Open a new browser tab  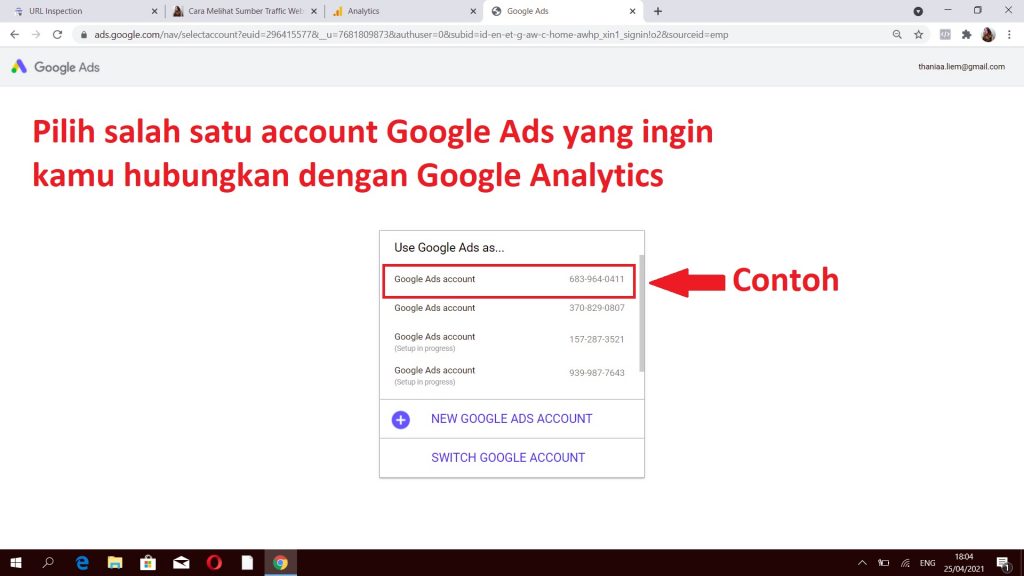coord(658,11)
